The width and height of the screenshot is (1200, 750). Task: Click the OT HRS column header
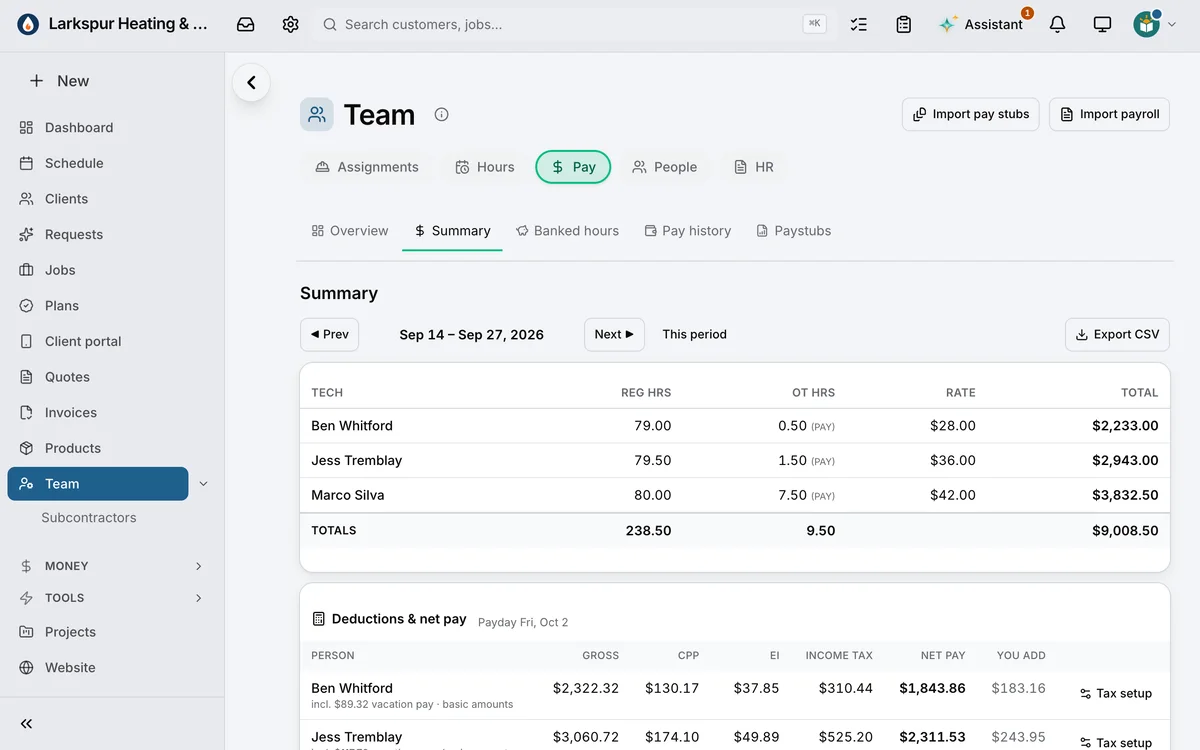click(x=813, y=393)
